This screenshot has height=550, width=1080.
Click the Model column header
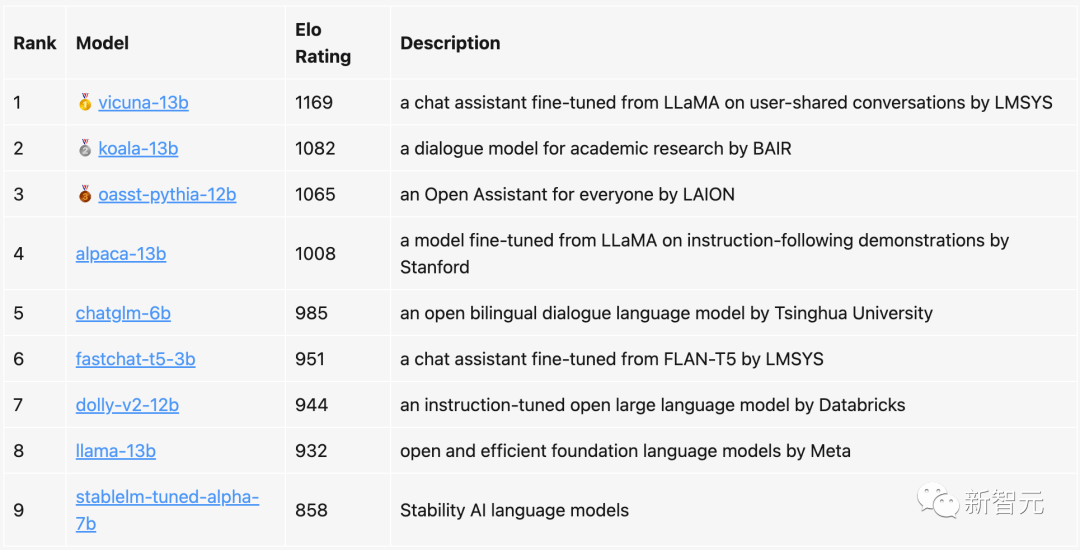103,43
